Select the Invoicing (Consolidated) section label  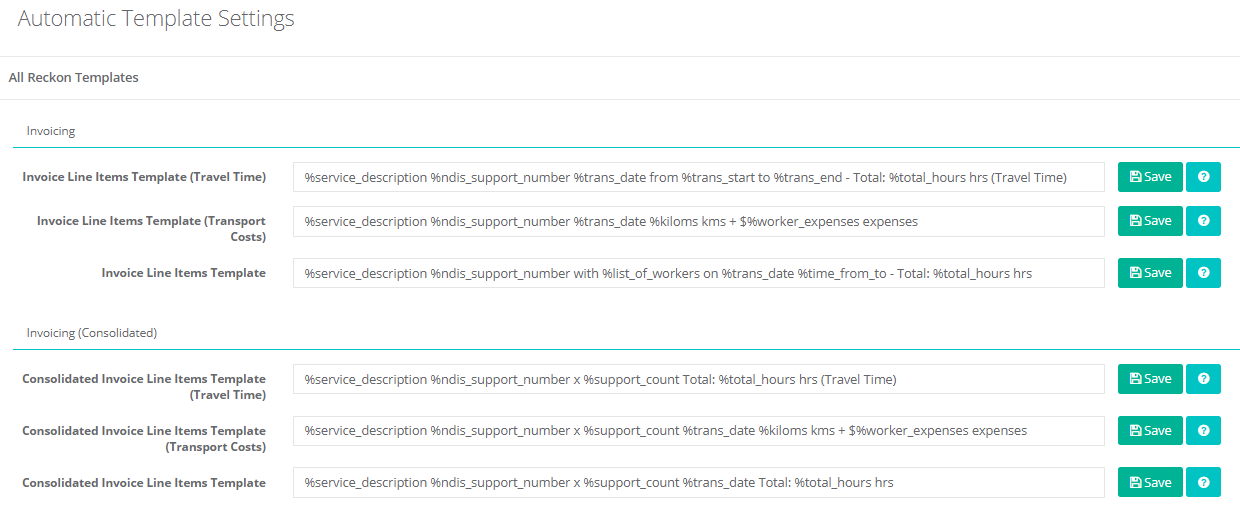tap(92, 332)
